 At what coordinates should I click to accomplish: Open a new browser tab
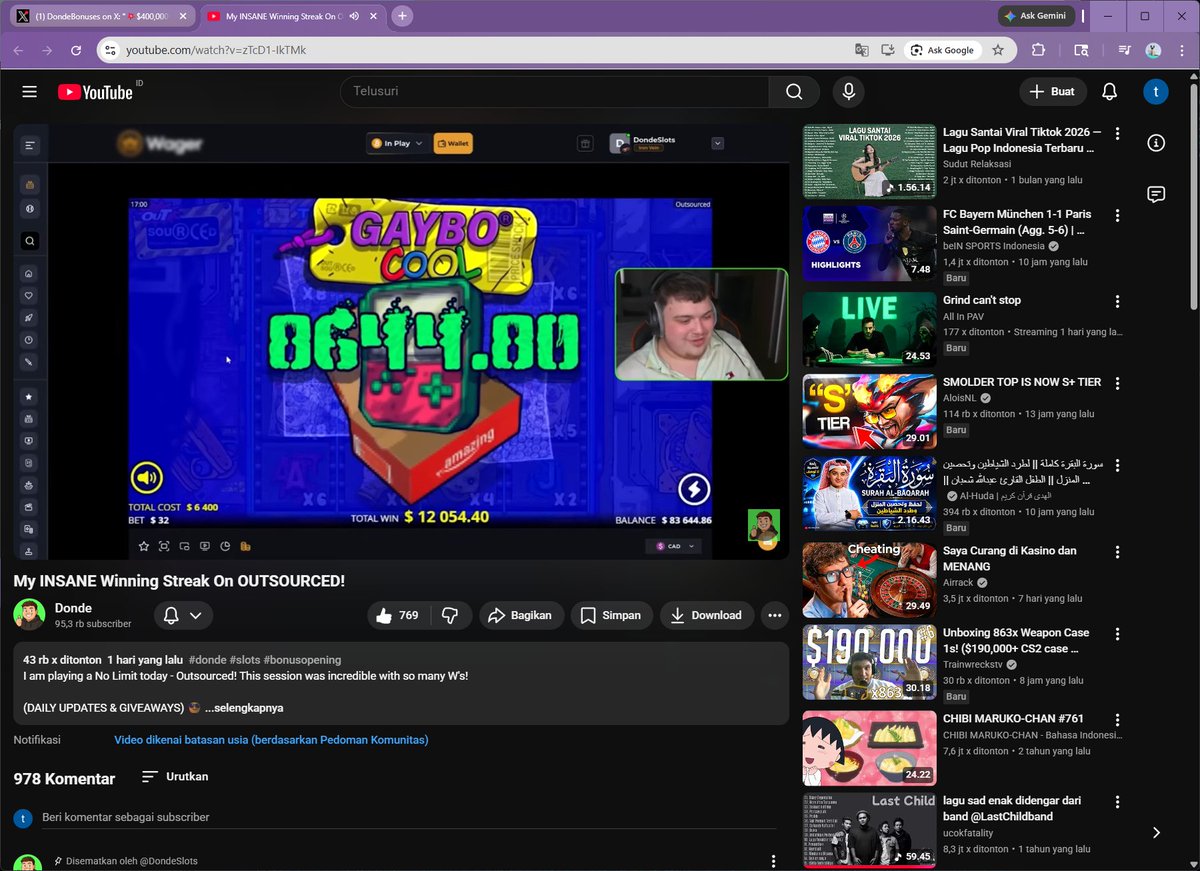tap(402, 16)
